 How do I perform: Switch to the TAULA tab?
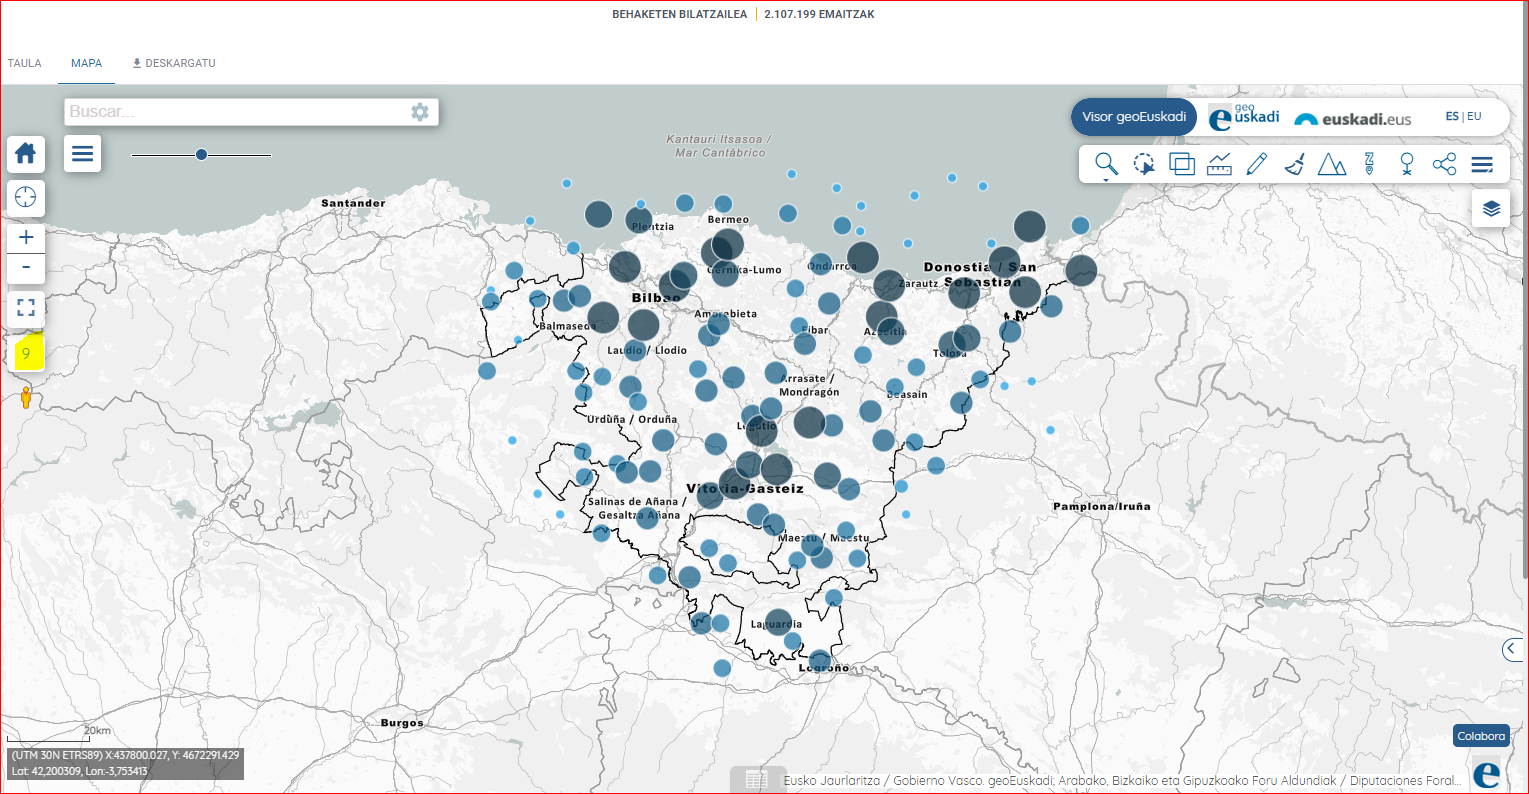click(x=25, y=63)
